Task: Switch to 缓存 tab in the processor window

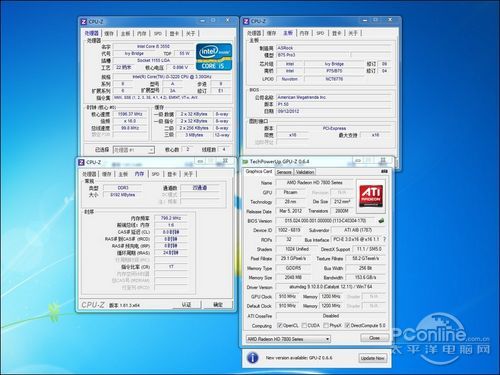Action: tap(109, 33)
